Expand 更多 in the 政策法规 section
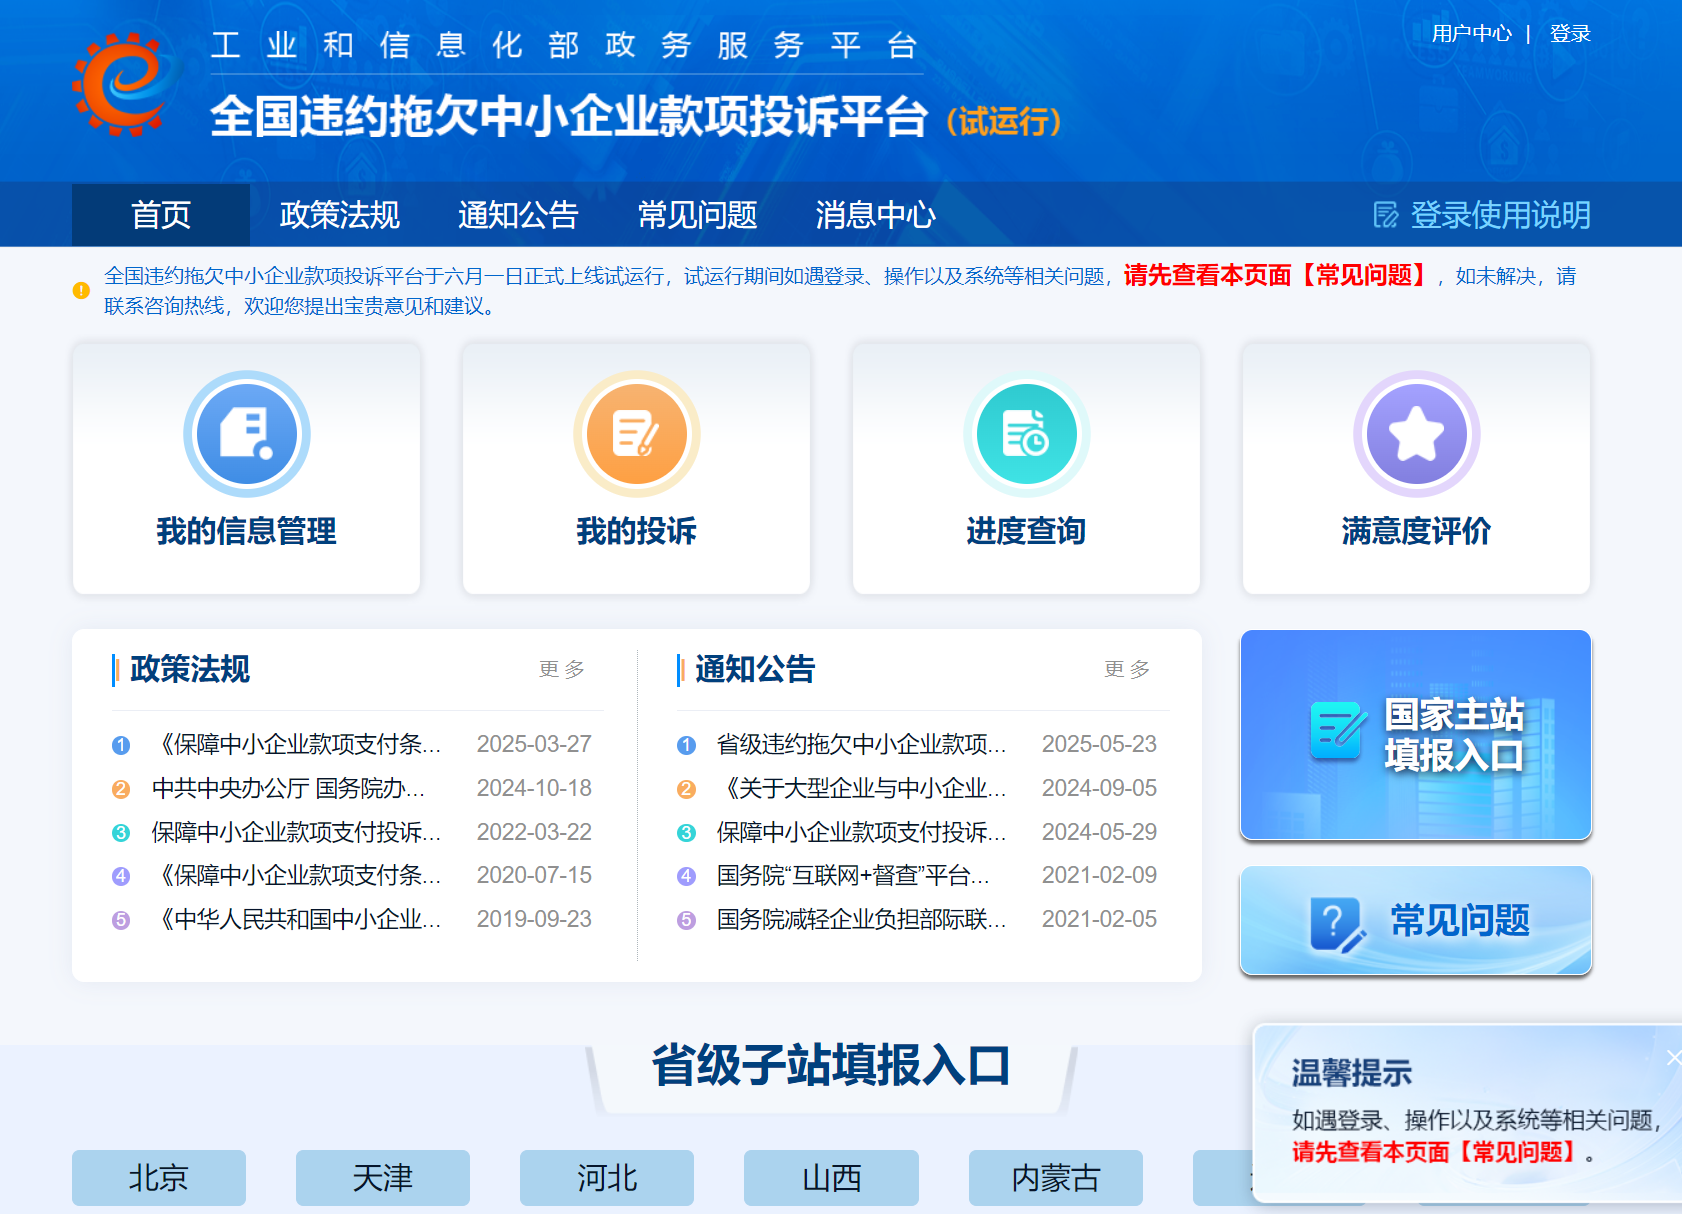This screenshot has width=1682, height=1214. click(x=561, y=669)
